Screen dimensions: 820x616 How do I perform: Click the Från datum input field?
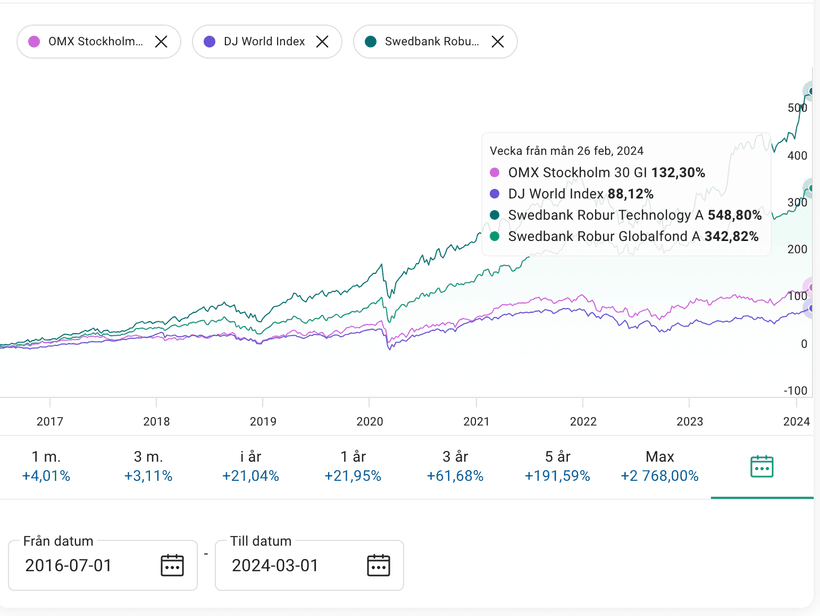pos(85,565)
